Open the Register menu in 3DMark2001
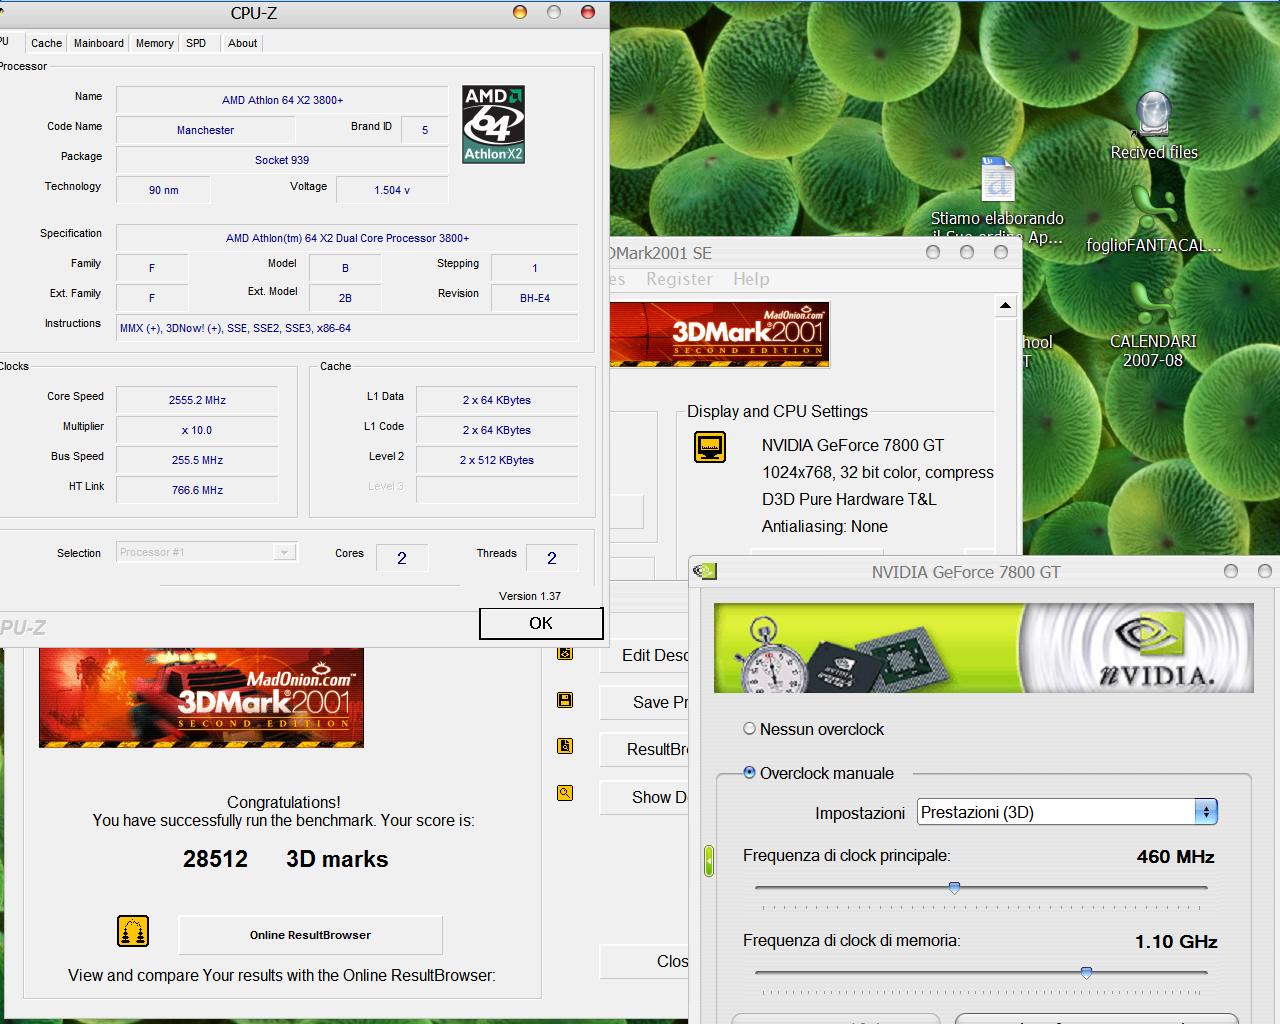1280x1024 pixels. pyautogui.click(x=679, y=279)
